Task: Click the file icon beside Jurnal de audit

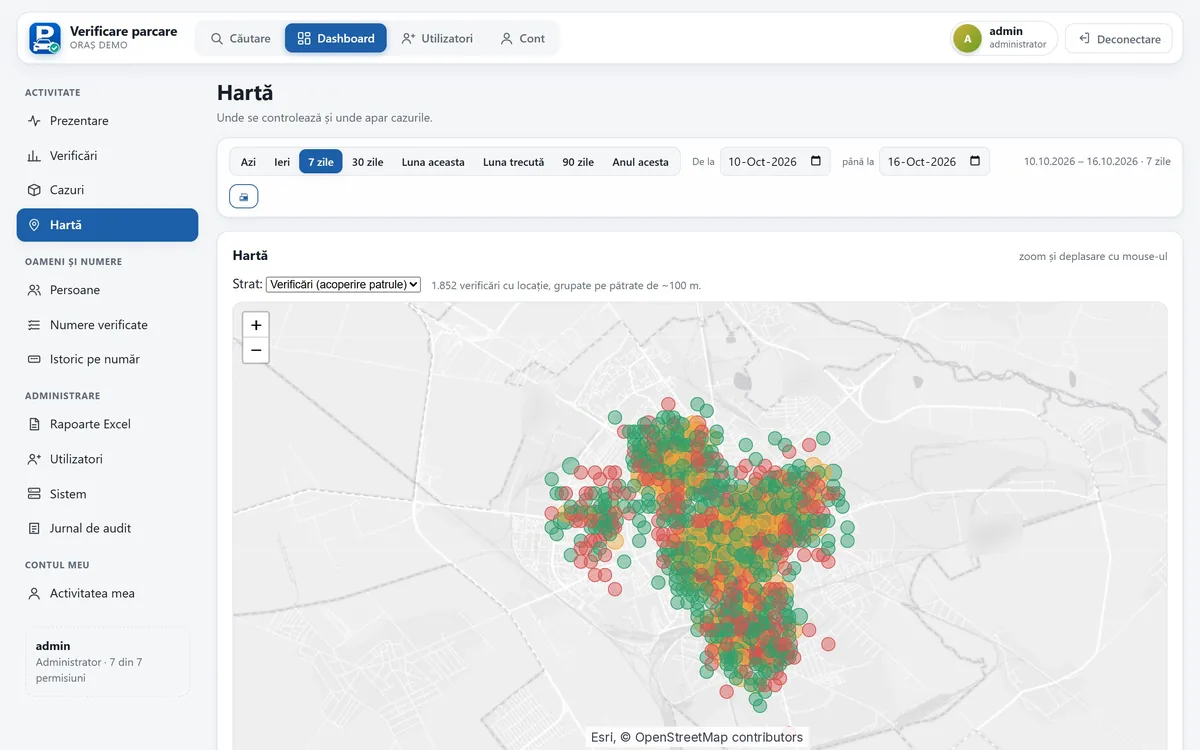Action: coord(34,528)
